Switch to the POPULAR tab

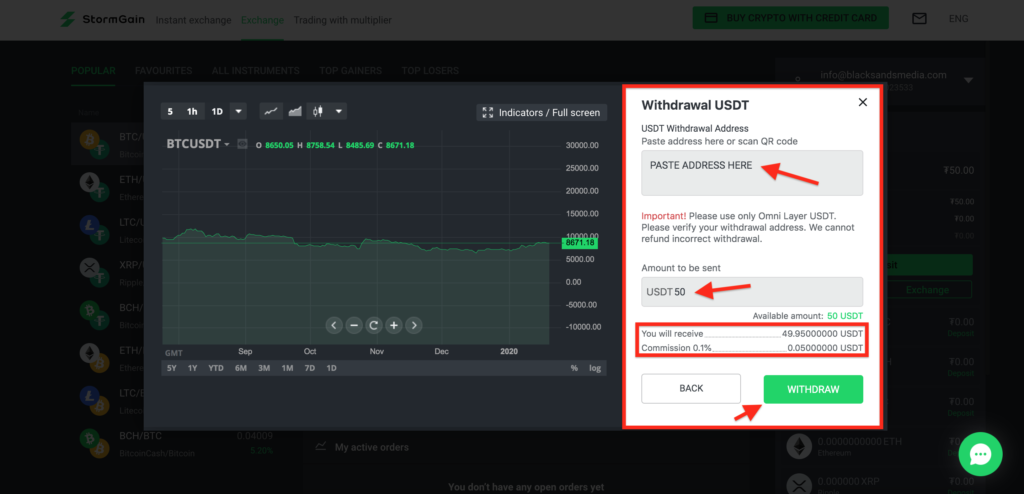pyautogui.click(x=93, y=71)
